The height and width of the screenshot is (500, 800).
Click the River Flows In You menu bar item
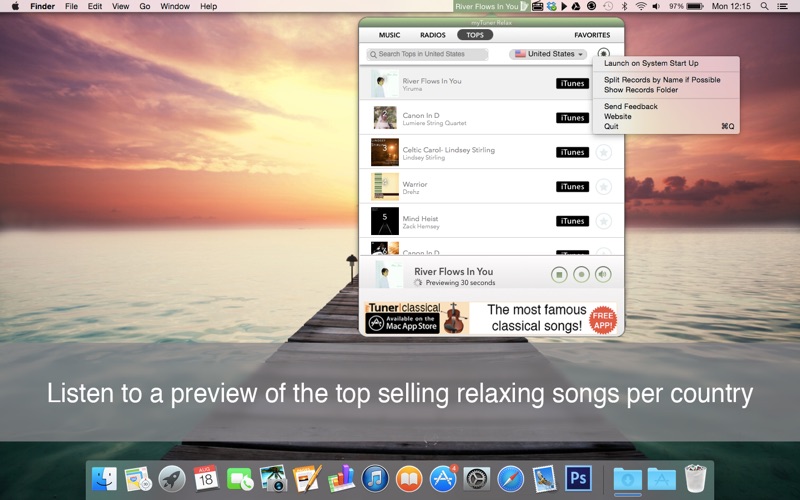pos(490,6)
